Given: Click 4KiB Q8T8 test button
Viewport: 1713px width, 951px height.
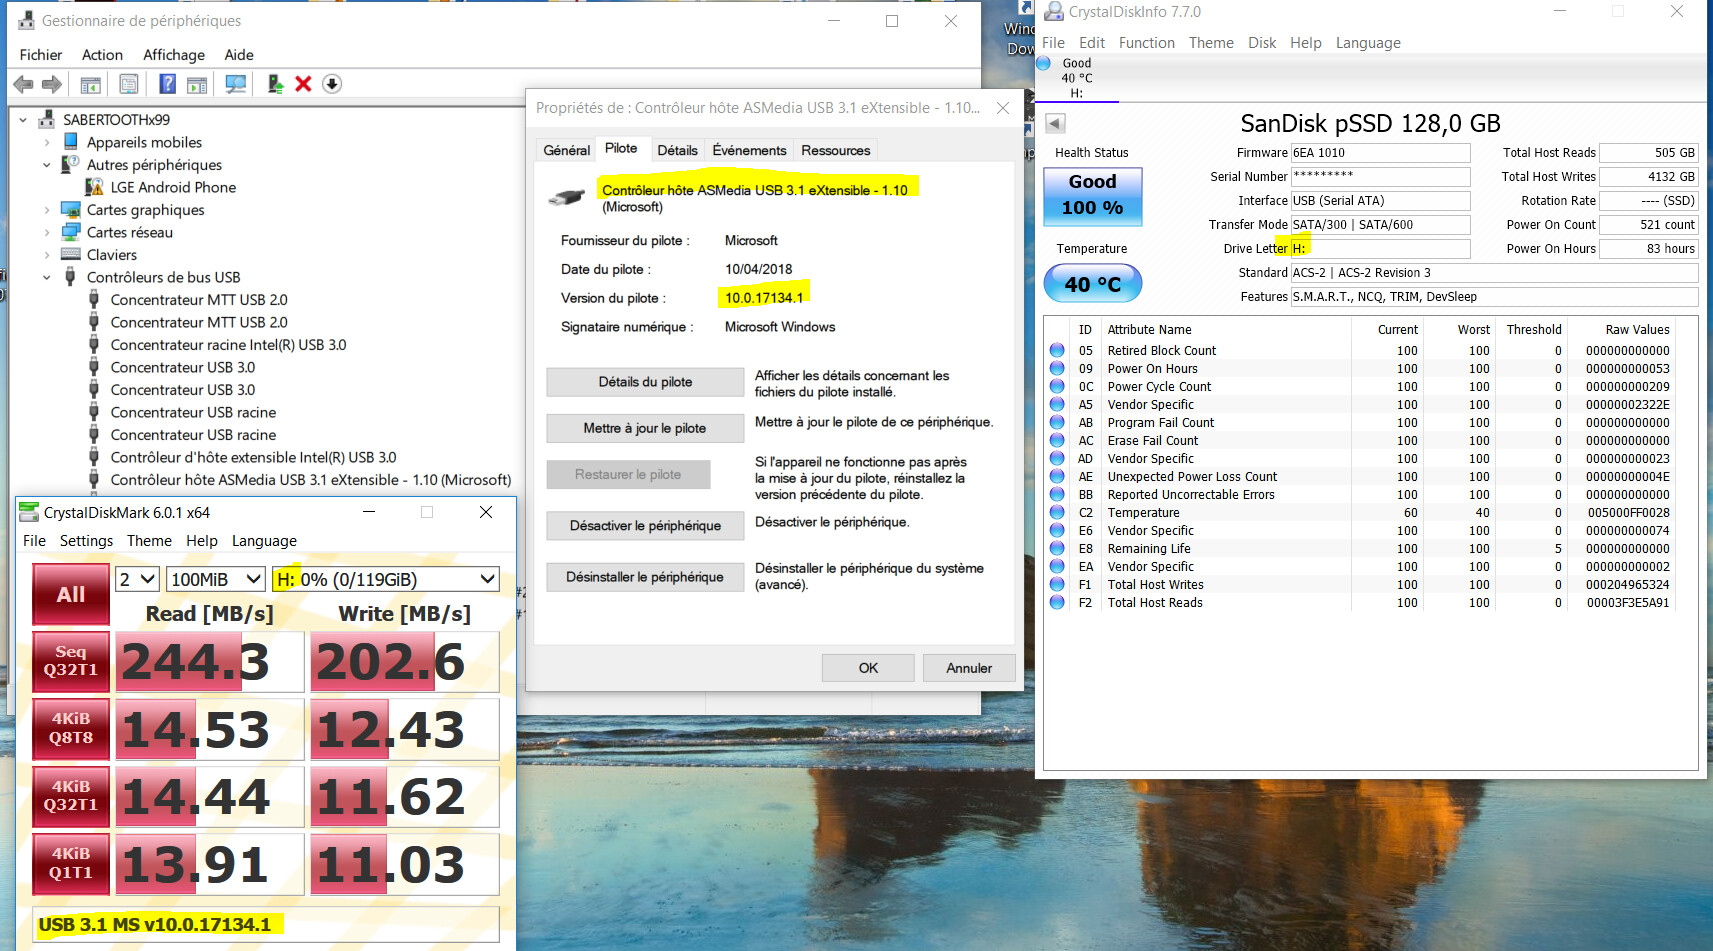Looking at the screenshot, I should pyautogui.click(x=71, y=728).
